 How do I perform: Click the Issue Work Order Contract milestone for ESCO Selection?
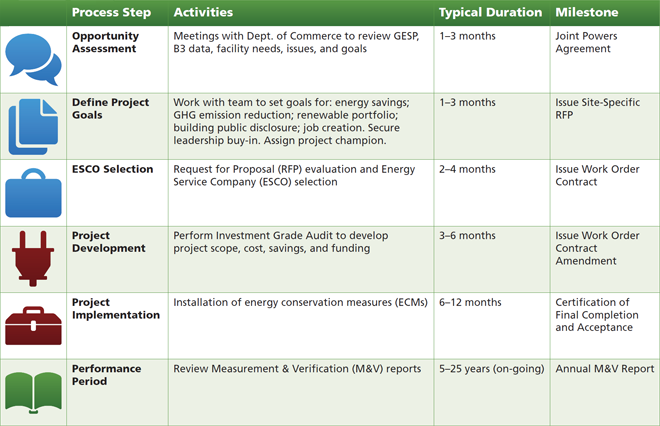click(x=597, y=176)
